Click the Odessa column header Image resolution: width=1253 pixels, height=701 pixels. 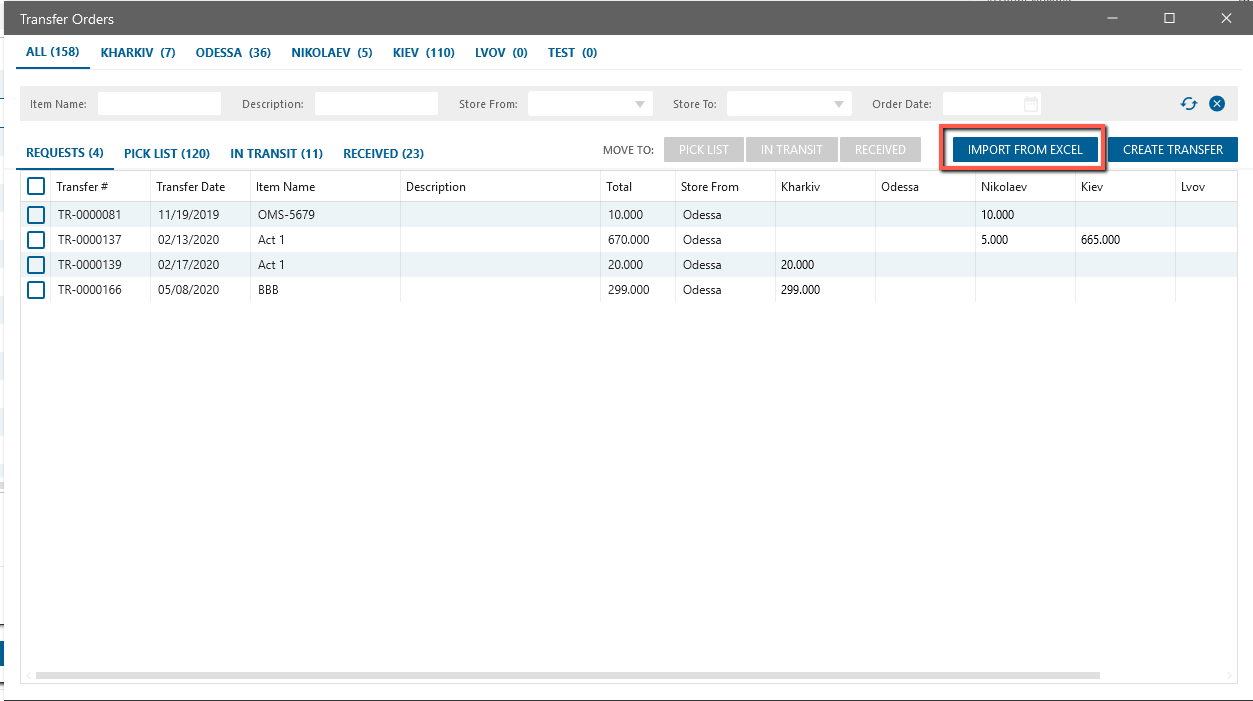[925, 187]
